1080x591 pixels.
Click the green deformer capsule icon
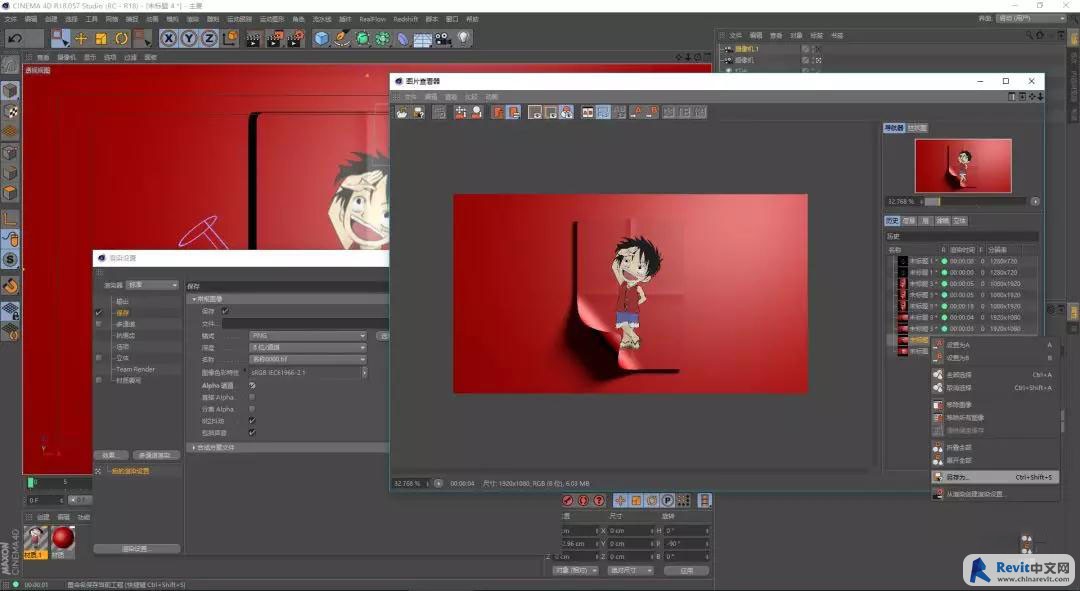point(362,39)
